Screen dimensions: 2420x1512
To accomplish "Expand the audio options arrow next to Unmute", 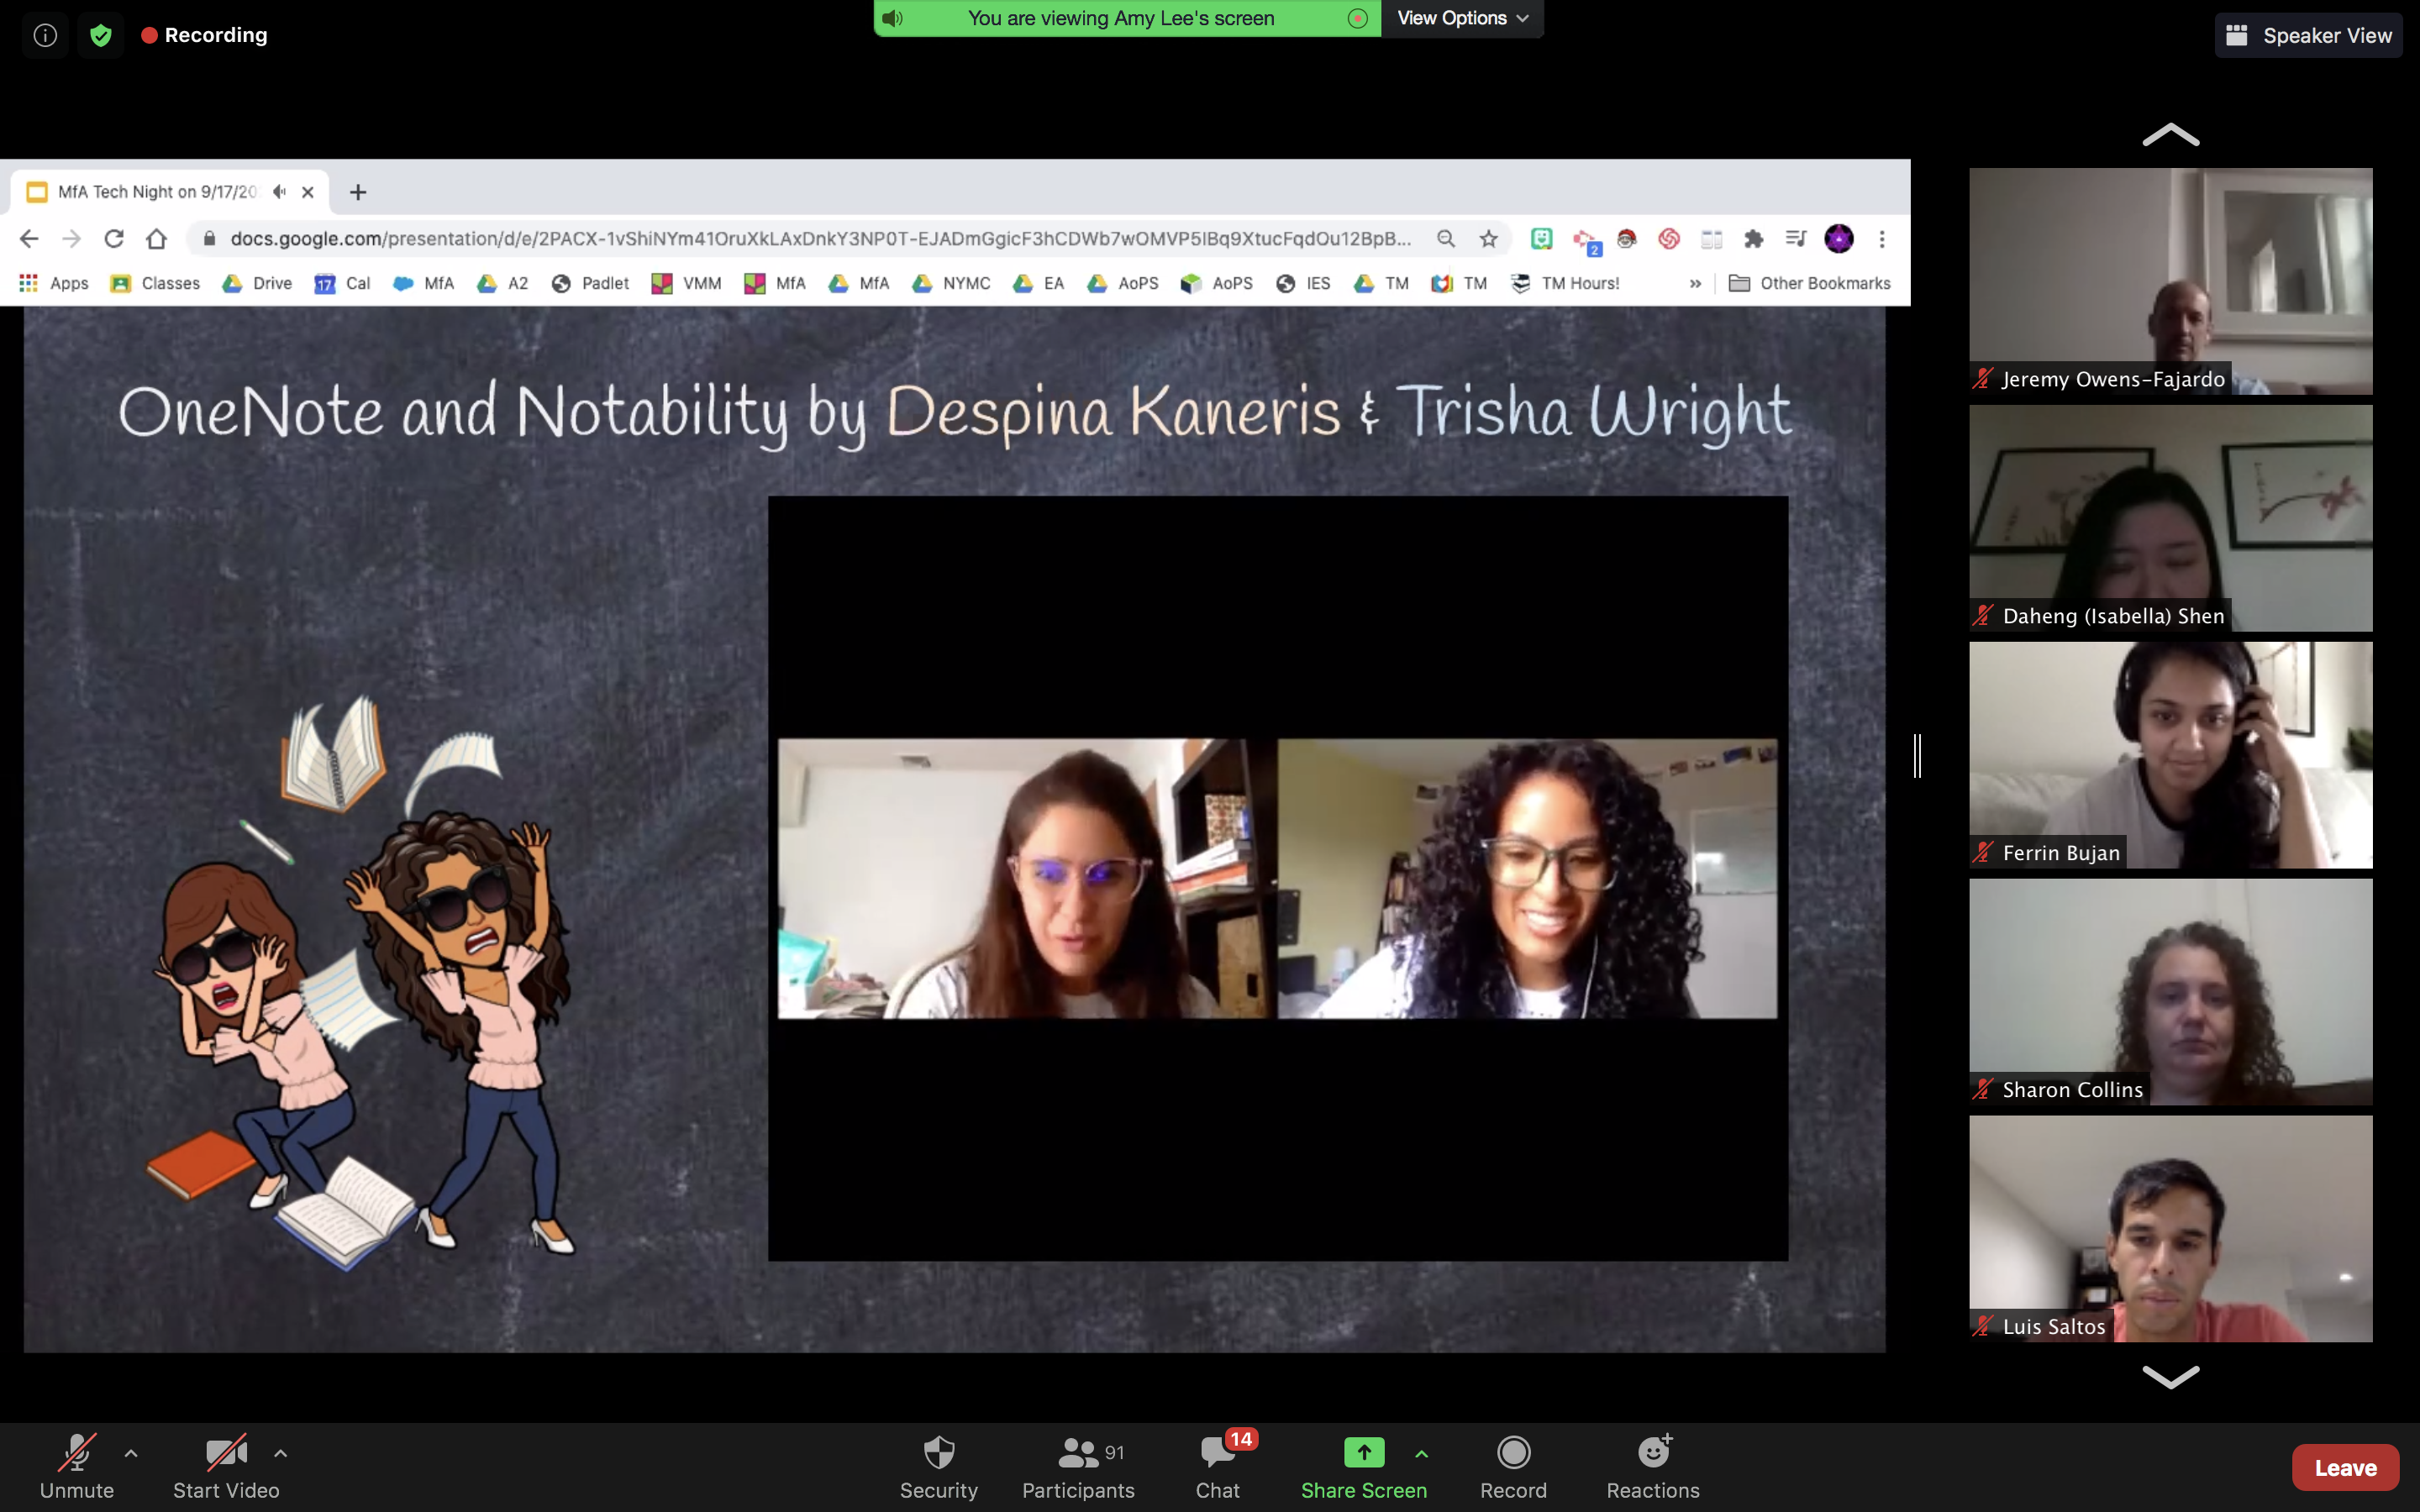I will [131, 1453].
